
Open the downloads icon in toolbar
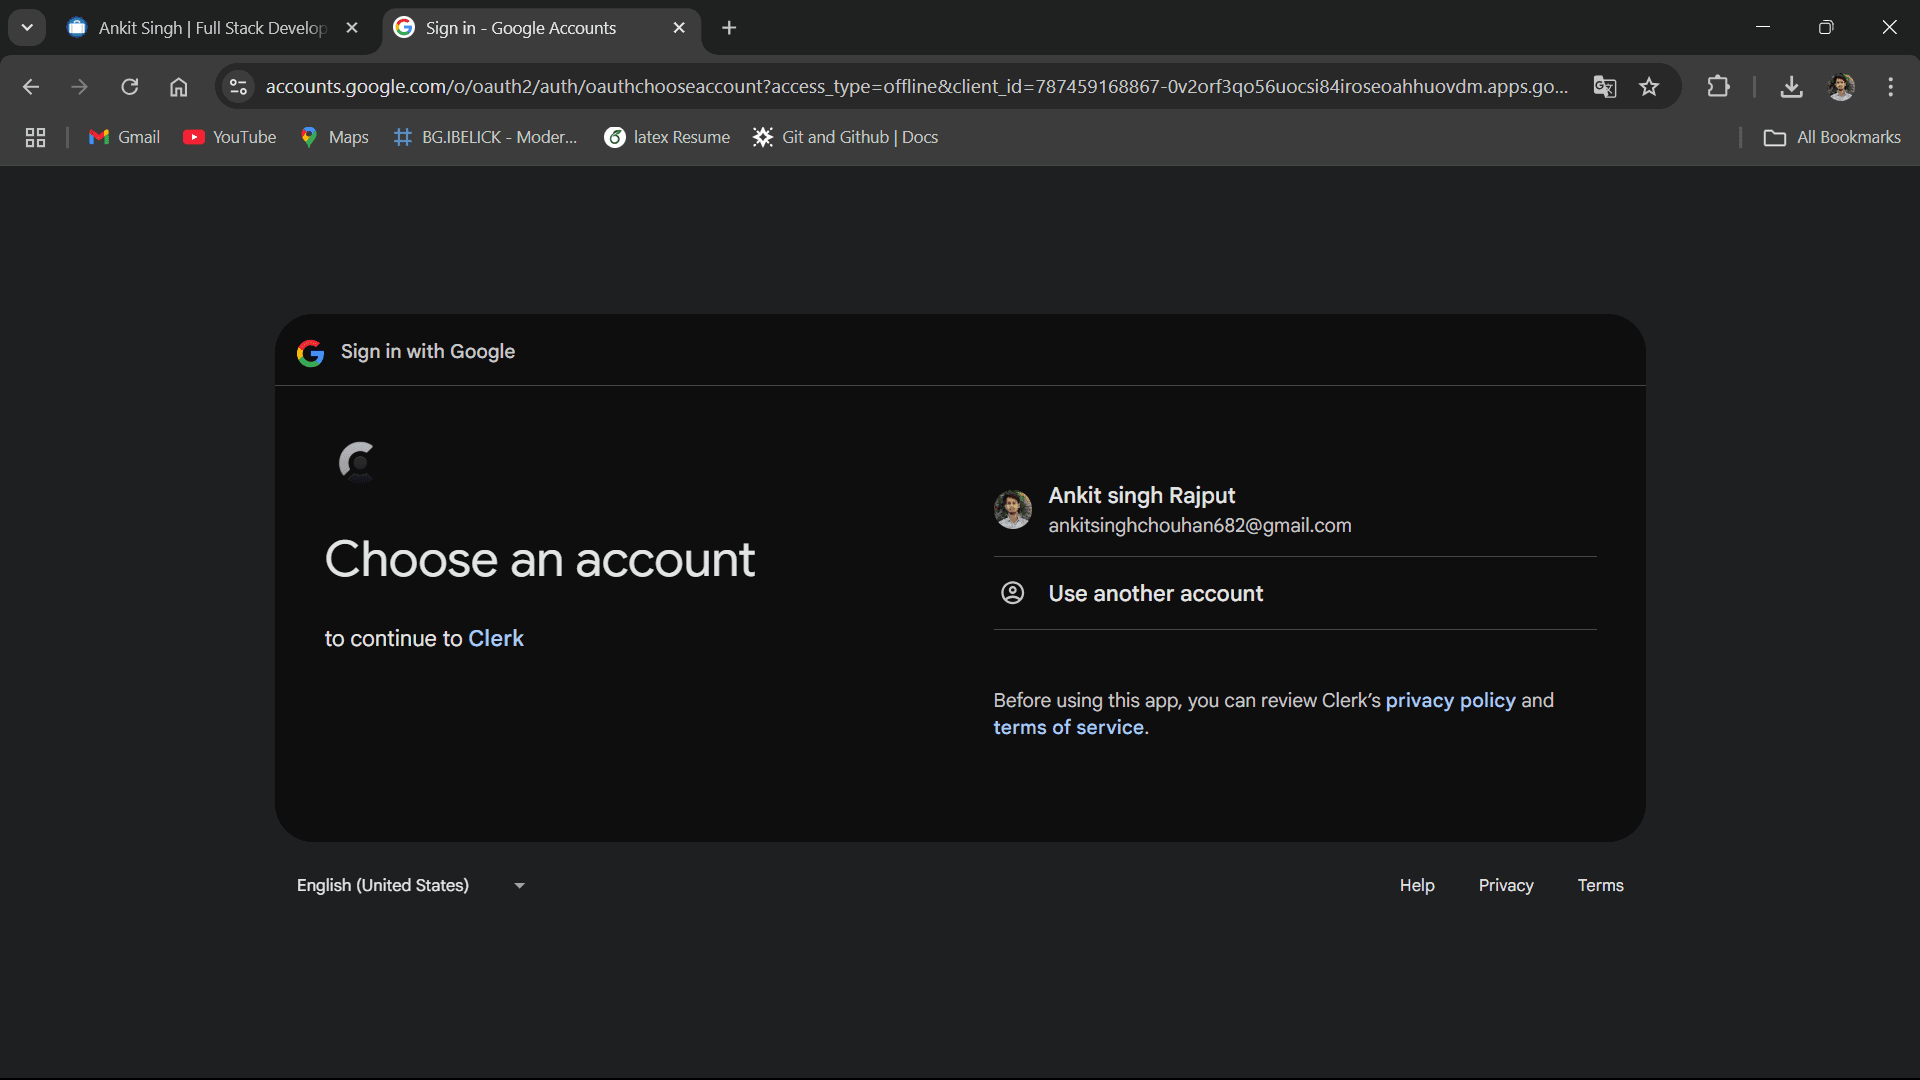[1791, 87]
